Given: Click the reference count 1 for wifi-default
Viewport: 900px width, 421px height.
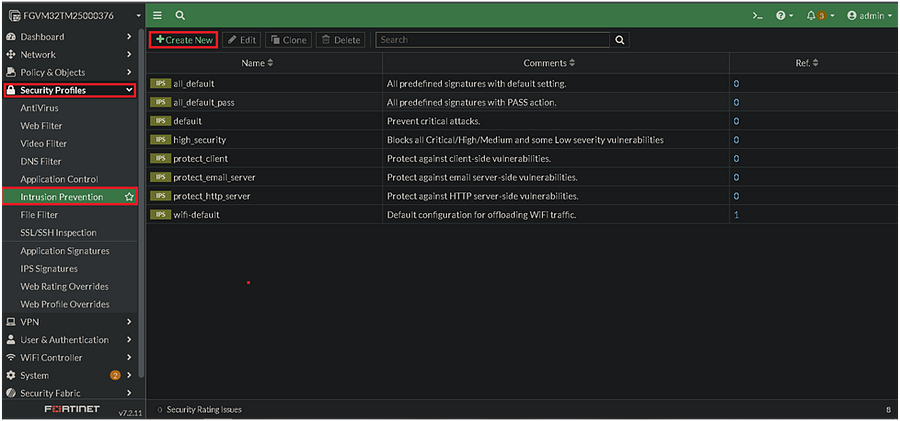Looking at the screenshot, I should 736,215.
